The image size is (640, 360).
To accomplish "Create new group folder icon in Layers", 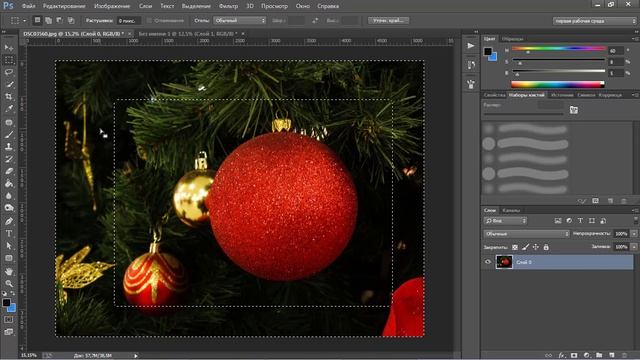I will 599,356.
